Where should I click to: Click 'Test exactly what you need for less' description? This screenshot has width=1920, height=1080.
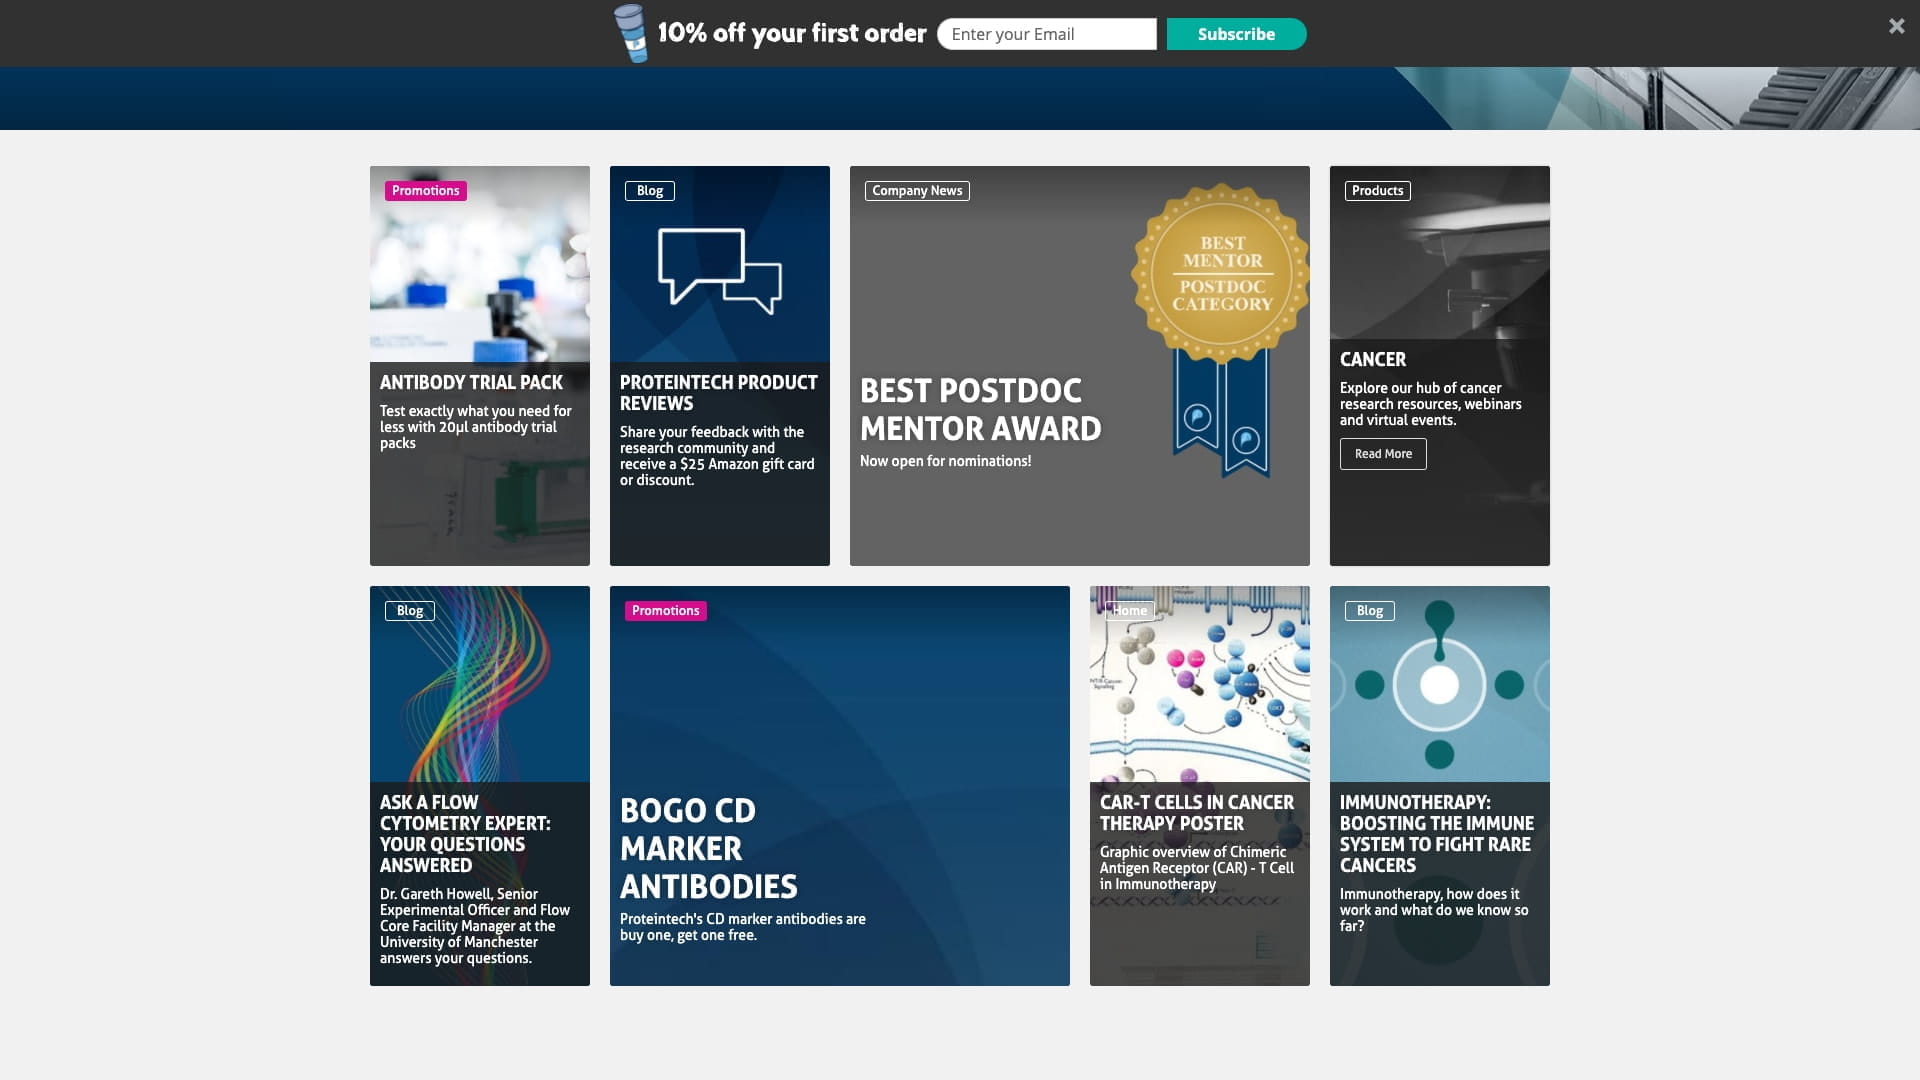pos(476,427)
